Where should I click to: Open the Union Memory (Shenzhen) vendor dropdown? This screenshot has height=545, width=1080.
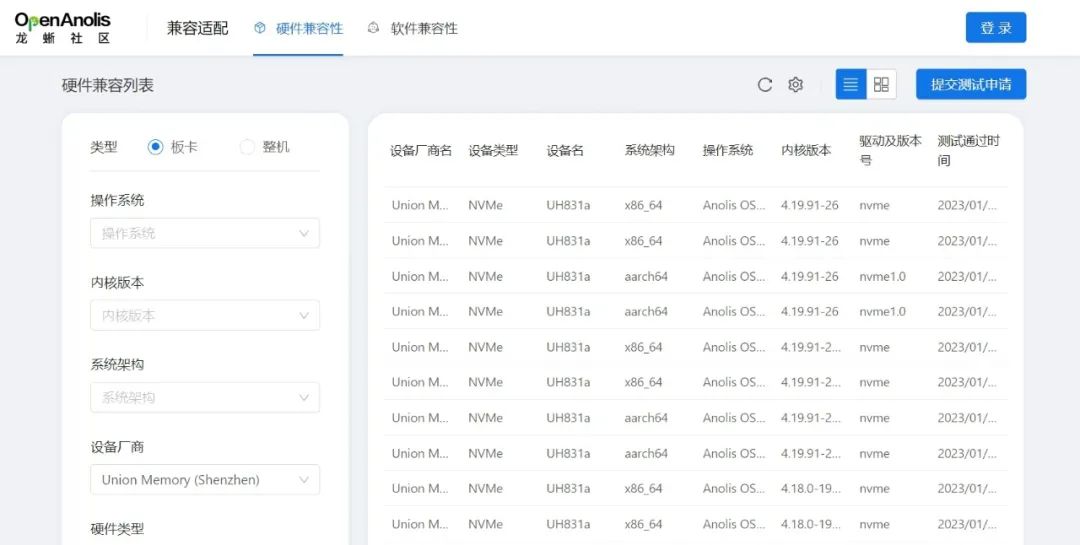pos(205,480)
